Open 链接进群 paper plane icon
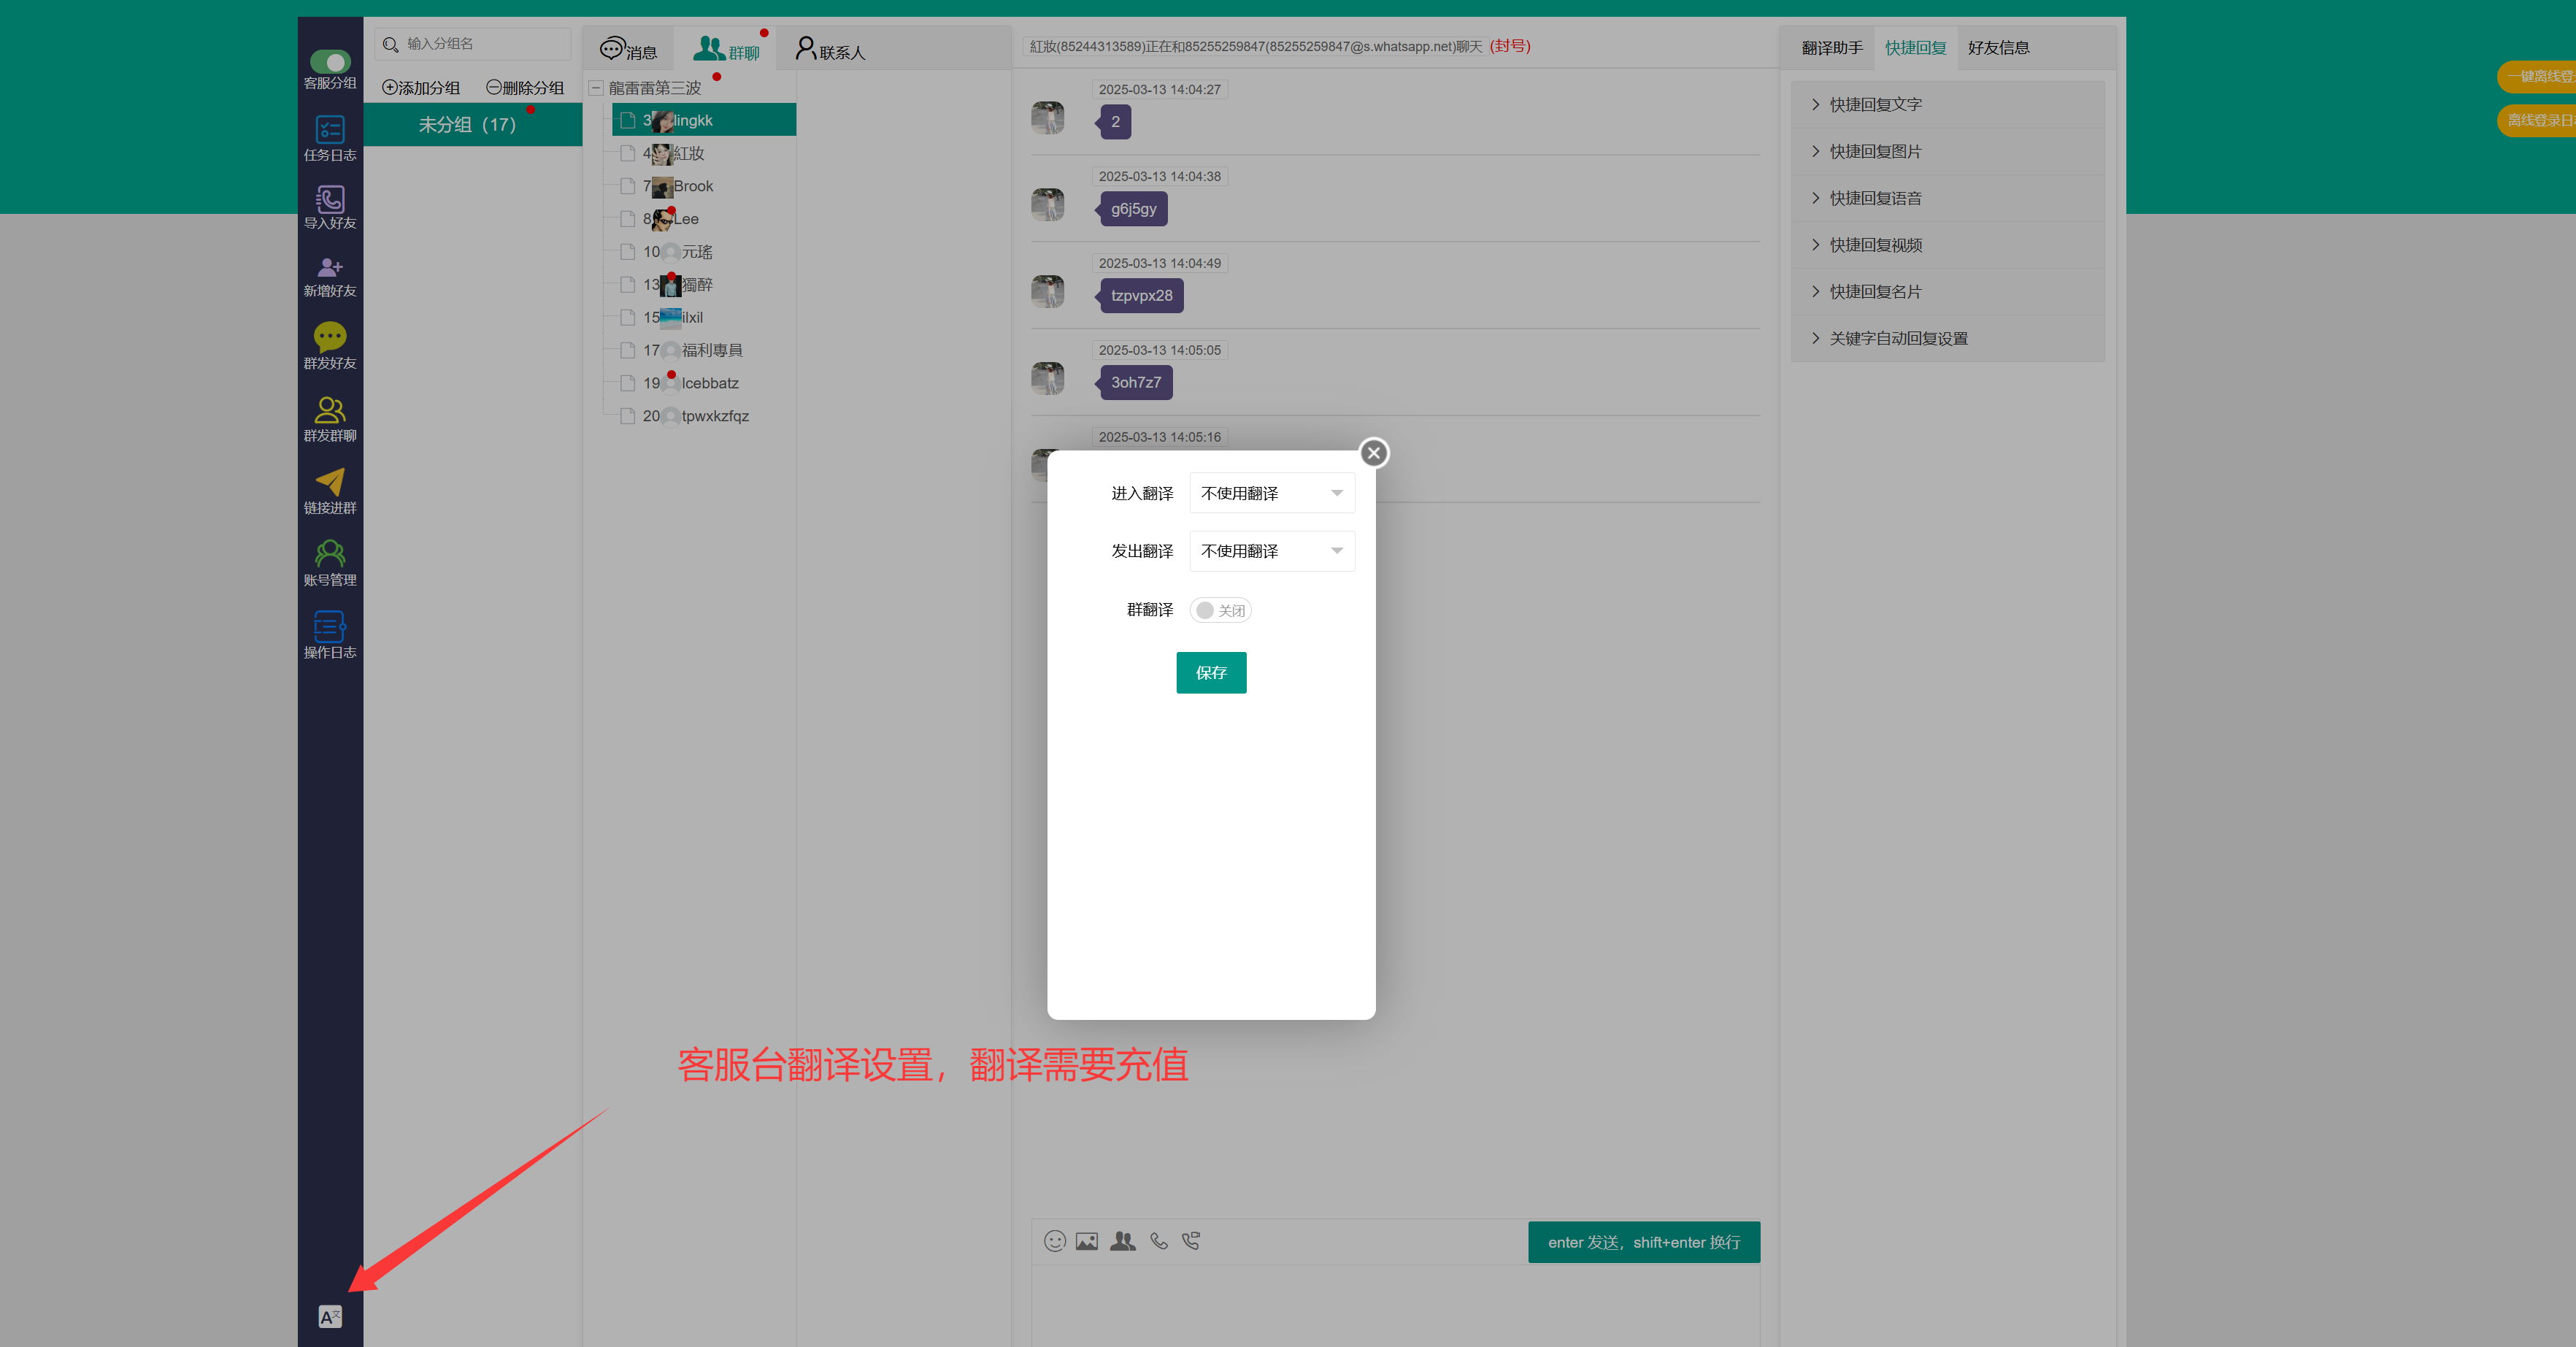2576x1347 pixels. point(330,481)
